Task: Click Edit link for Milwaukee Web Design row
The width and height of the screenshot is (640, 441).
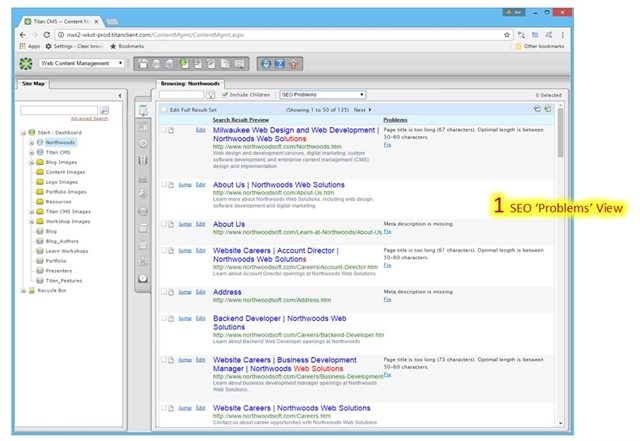Action: [200, 130]
